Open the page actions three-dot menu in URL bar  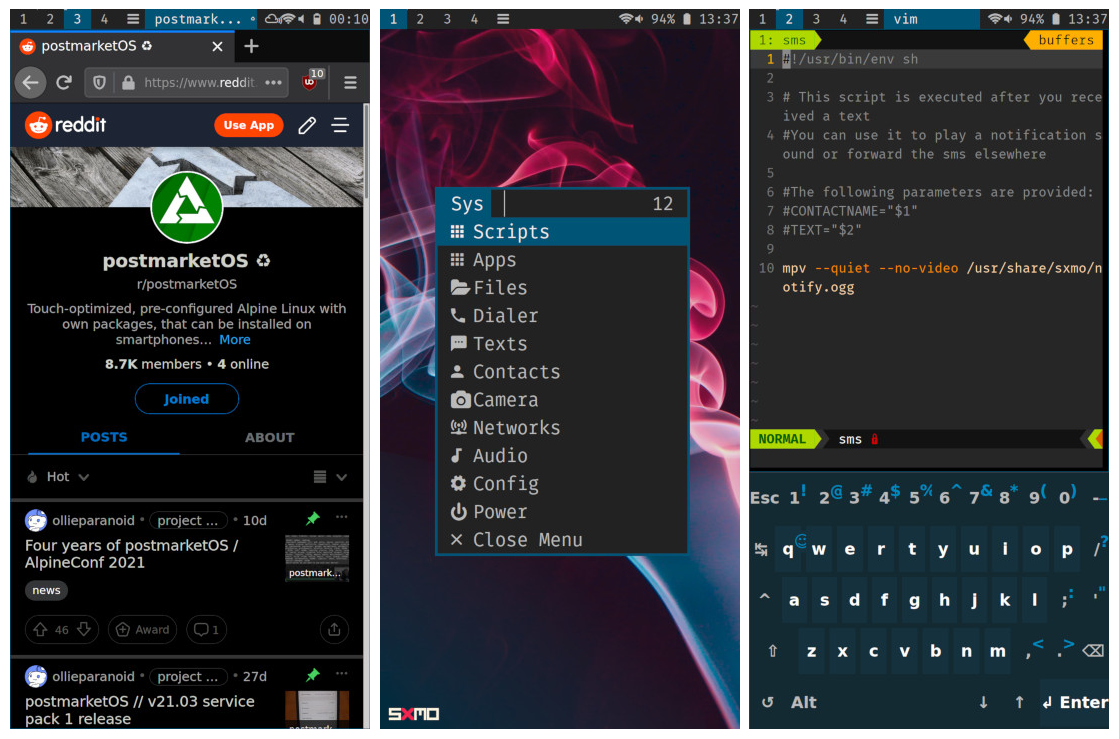(273, 83)
